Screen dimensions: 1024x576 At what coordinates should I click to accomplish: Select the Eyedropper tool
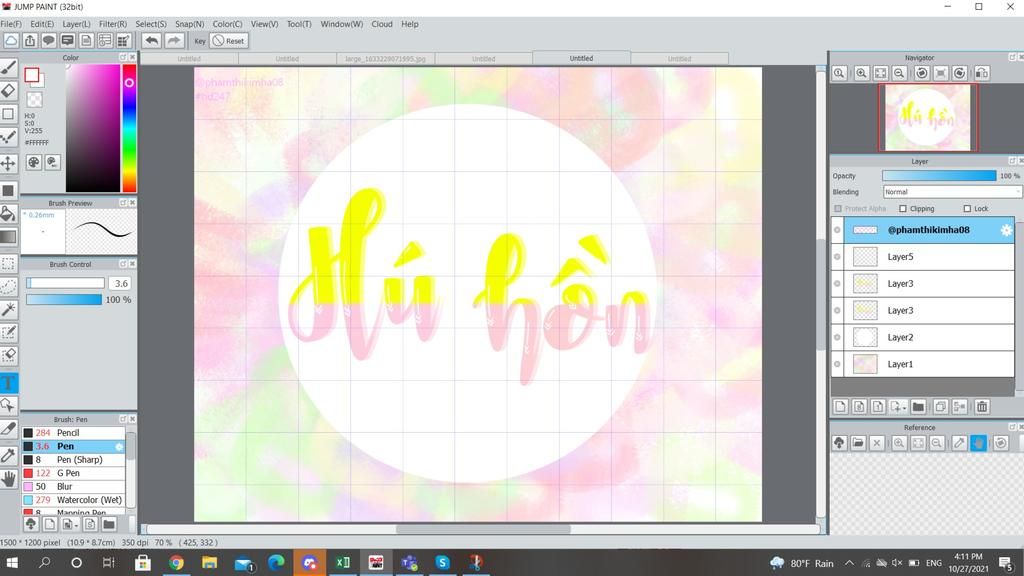click(8, 455)
